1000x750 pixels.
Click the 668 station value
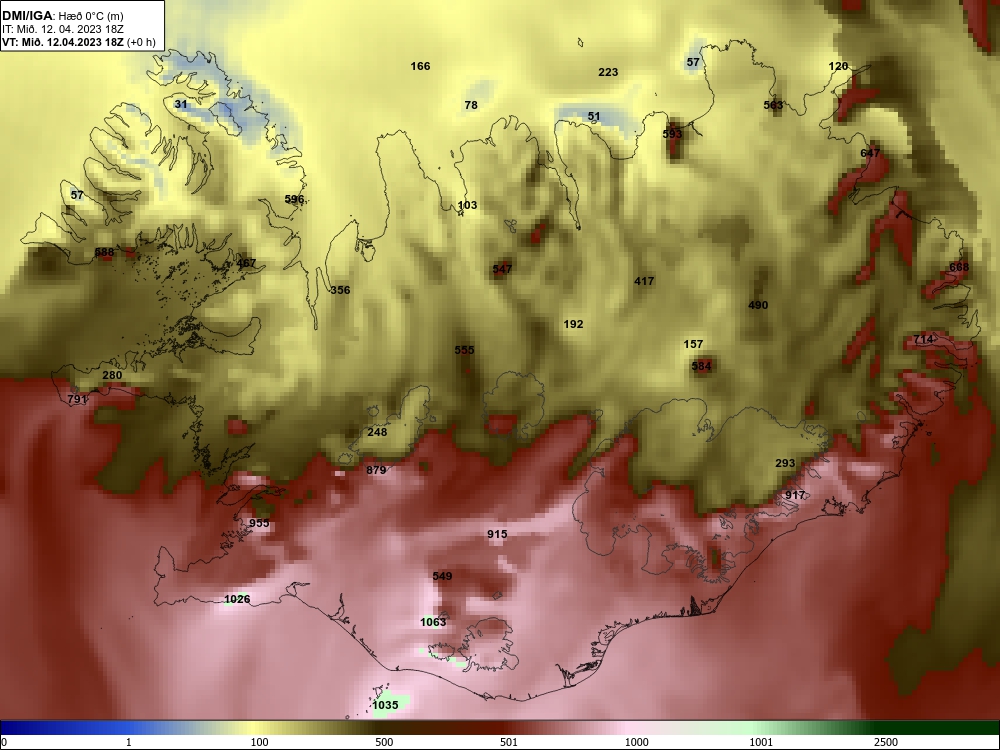coord(959,267)
